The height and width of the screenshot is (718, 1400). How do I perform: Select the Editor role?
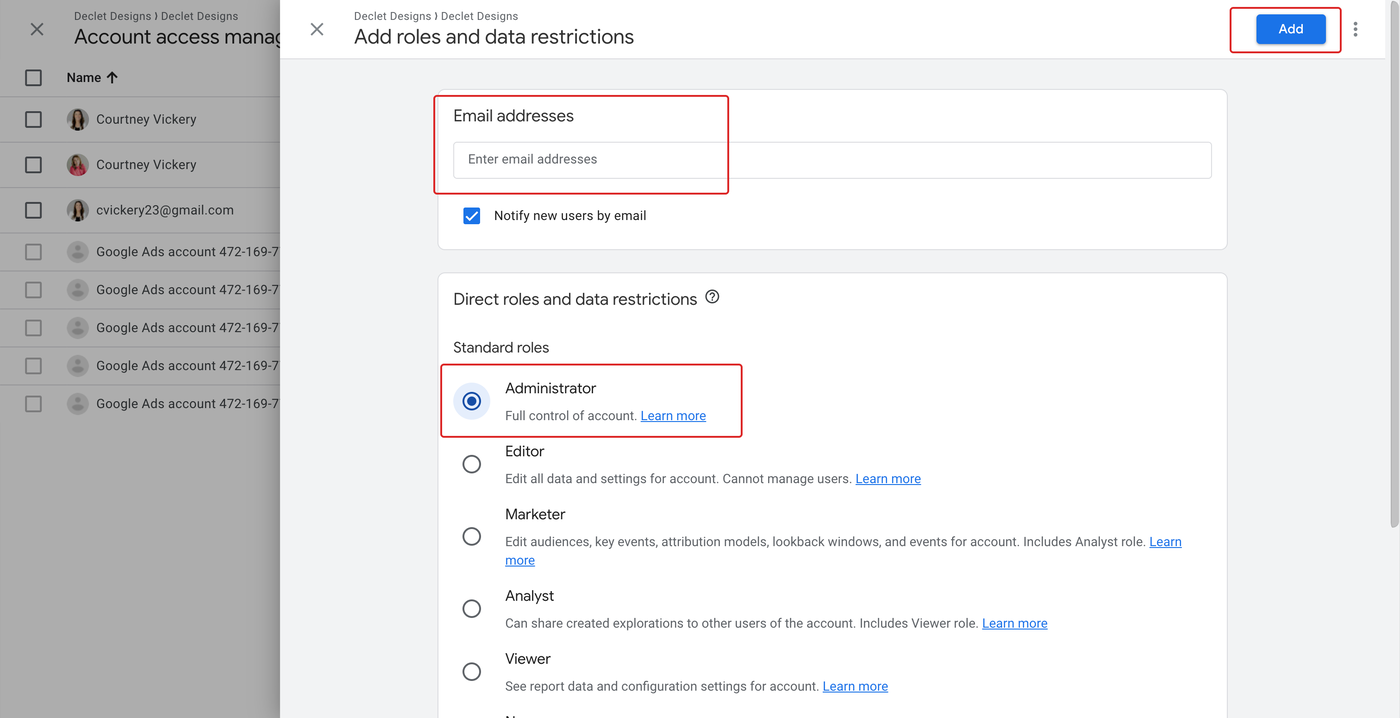click(472, 464)
